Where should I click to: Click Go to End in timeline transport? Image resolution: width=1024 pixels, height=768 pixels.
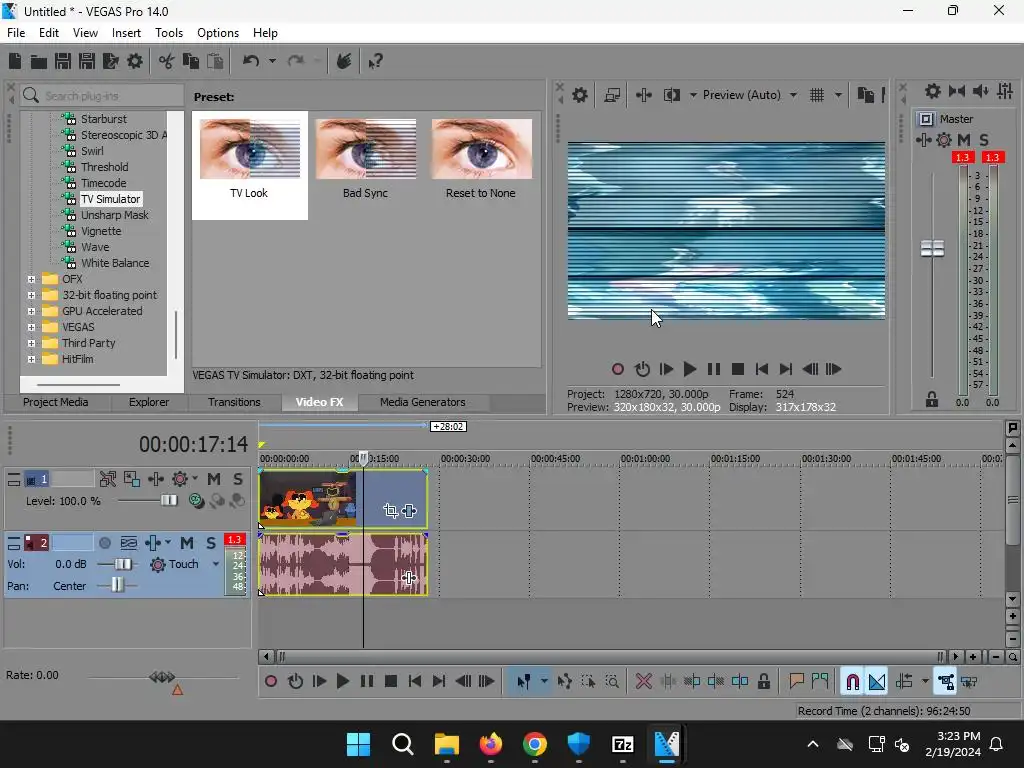[x=439, y=681]
